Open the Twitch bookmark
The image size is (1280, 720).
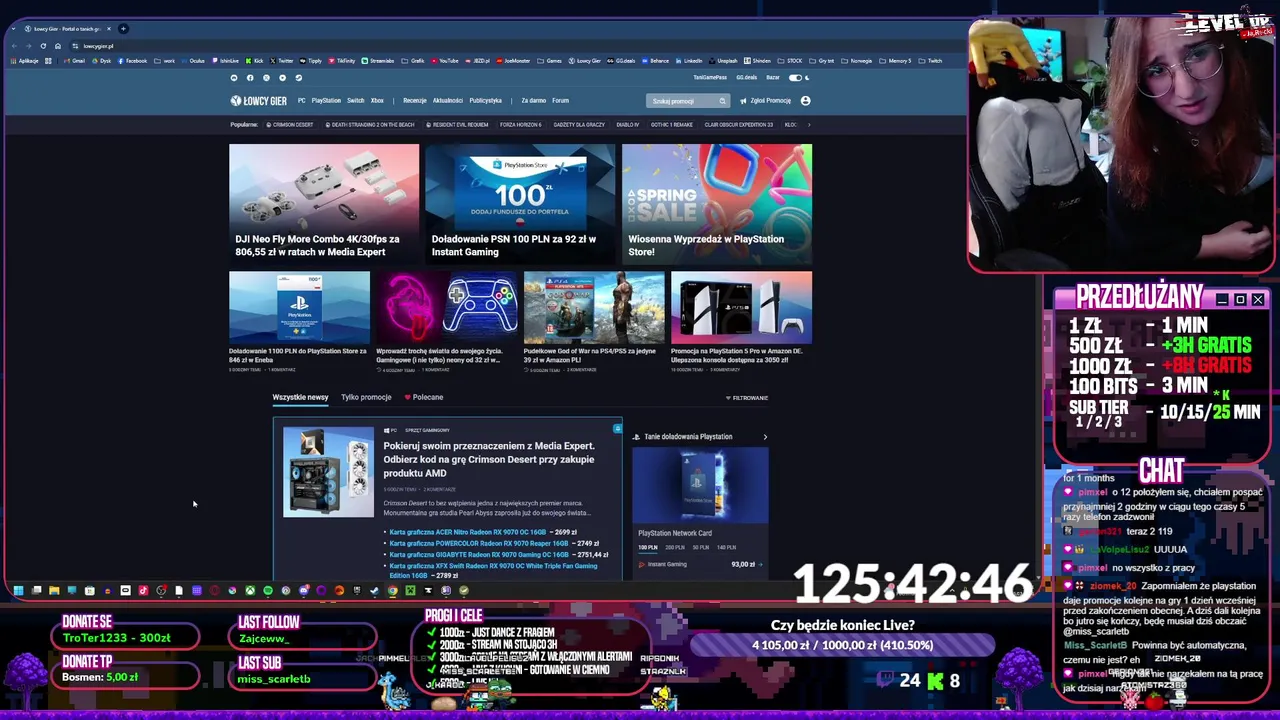(930, 61)
